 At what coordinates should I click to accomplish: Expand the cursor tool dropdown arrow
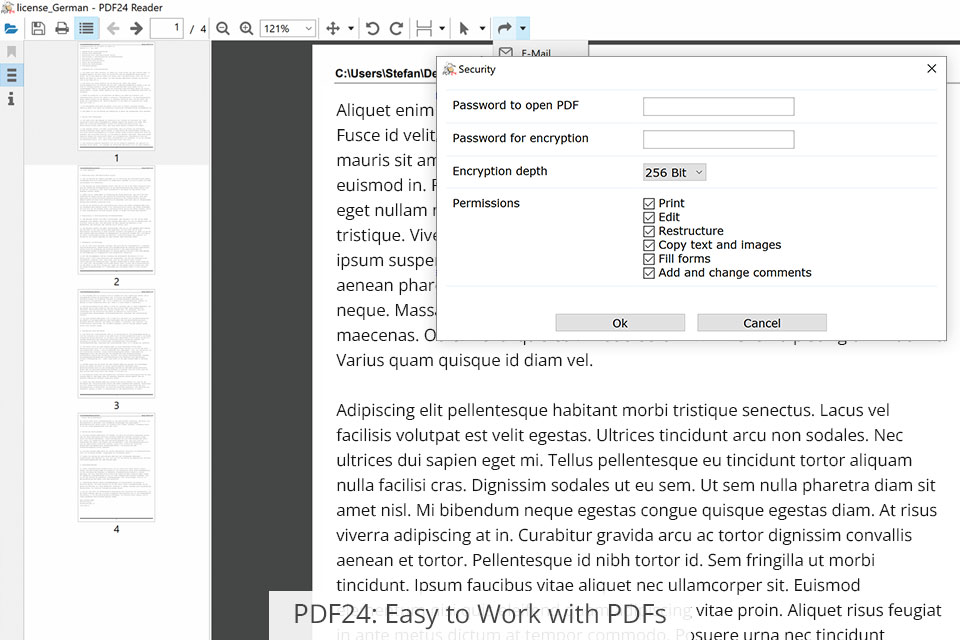(482, 29)
